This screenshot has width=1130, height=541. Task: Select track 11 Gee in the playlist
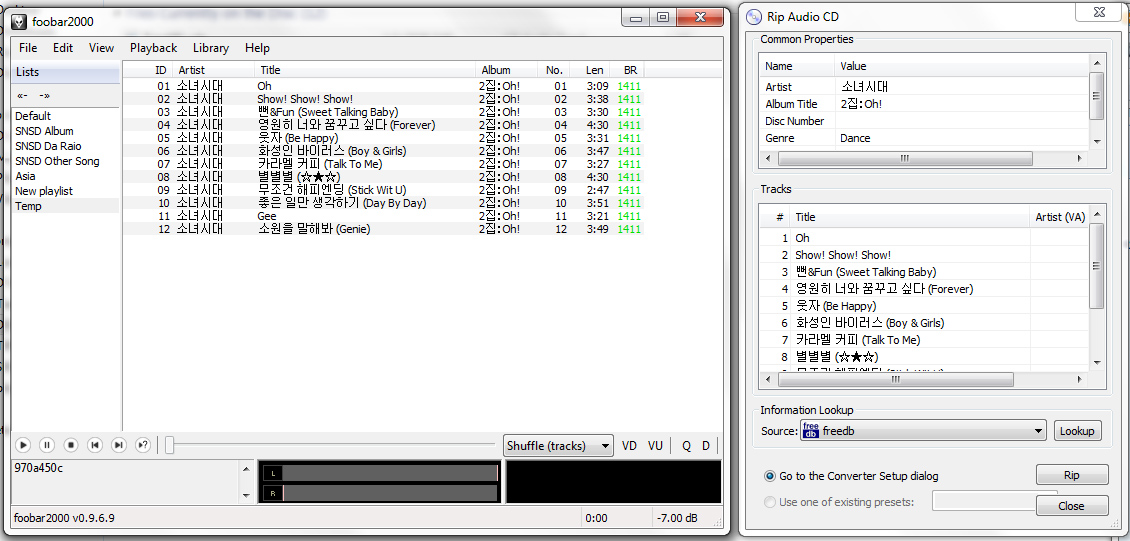[x=383, y=215]
